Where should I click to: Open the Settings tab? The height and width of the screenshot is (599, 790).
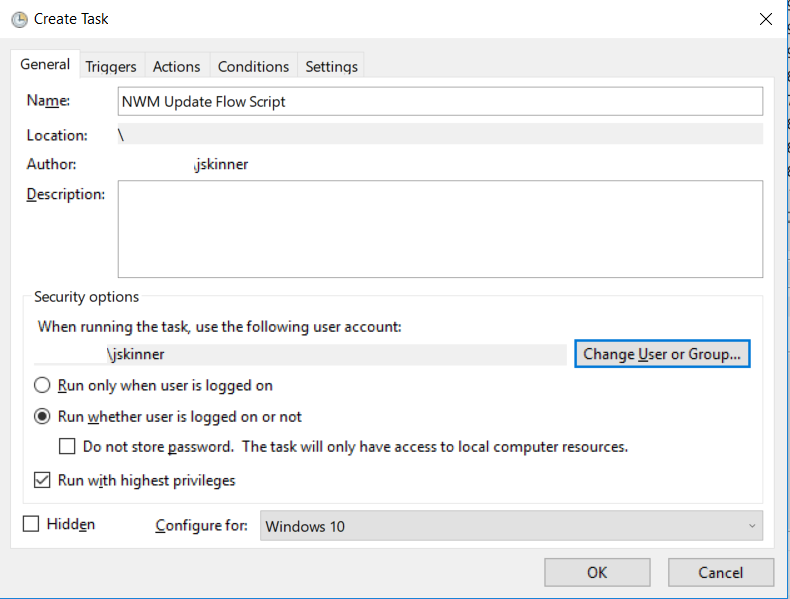pyautogui.click(x=331, y=66)
